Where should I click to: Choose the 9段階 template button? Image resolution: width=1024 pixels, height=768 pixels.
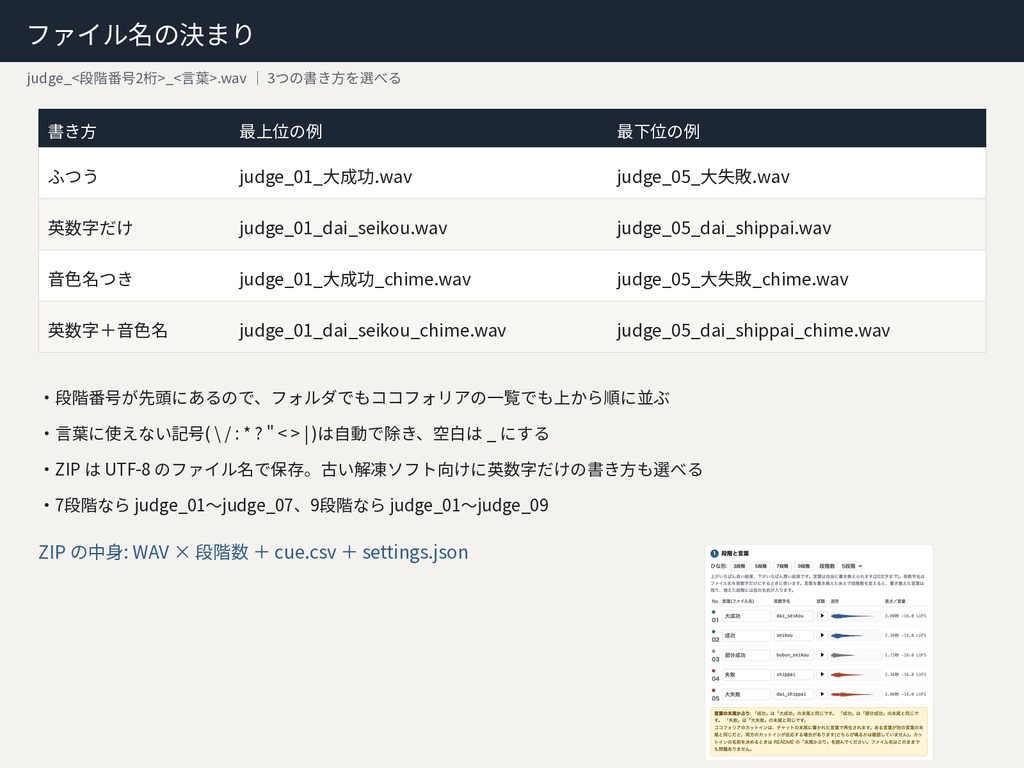coord(803,566)
